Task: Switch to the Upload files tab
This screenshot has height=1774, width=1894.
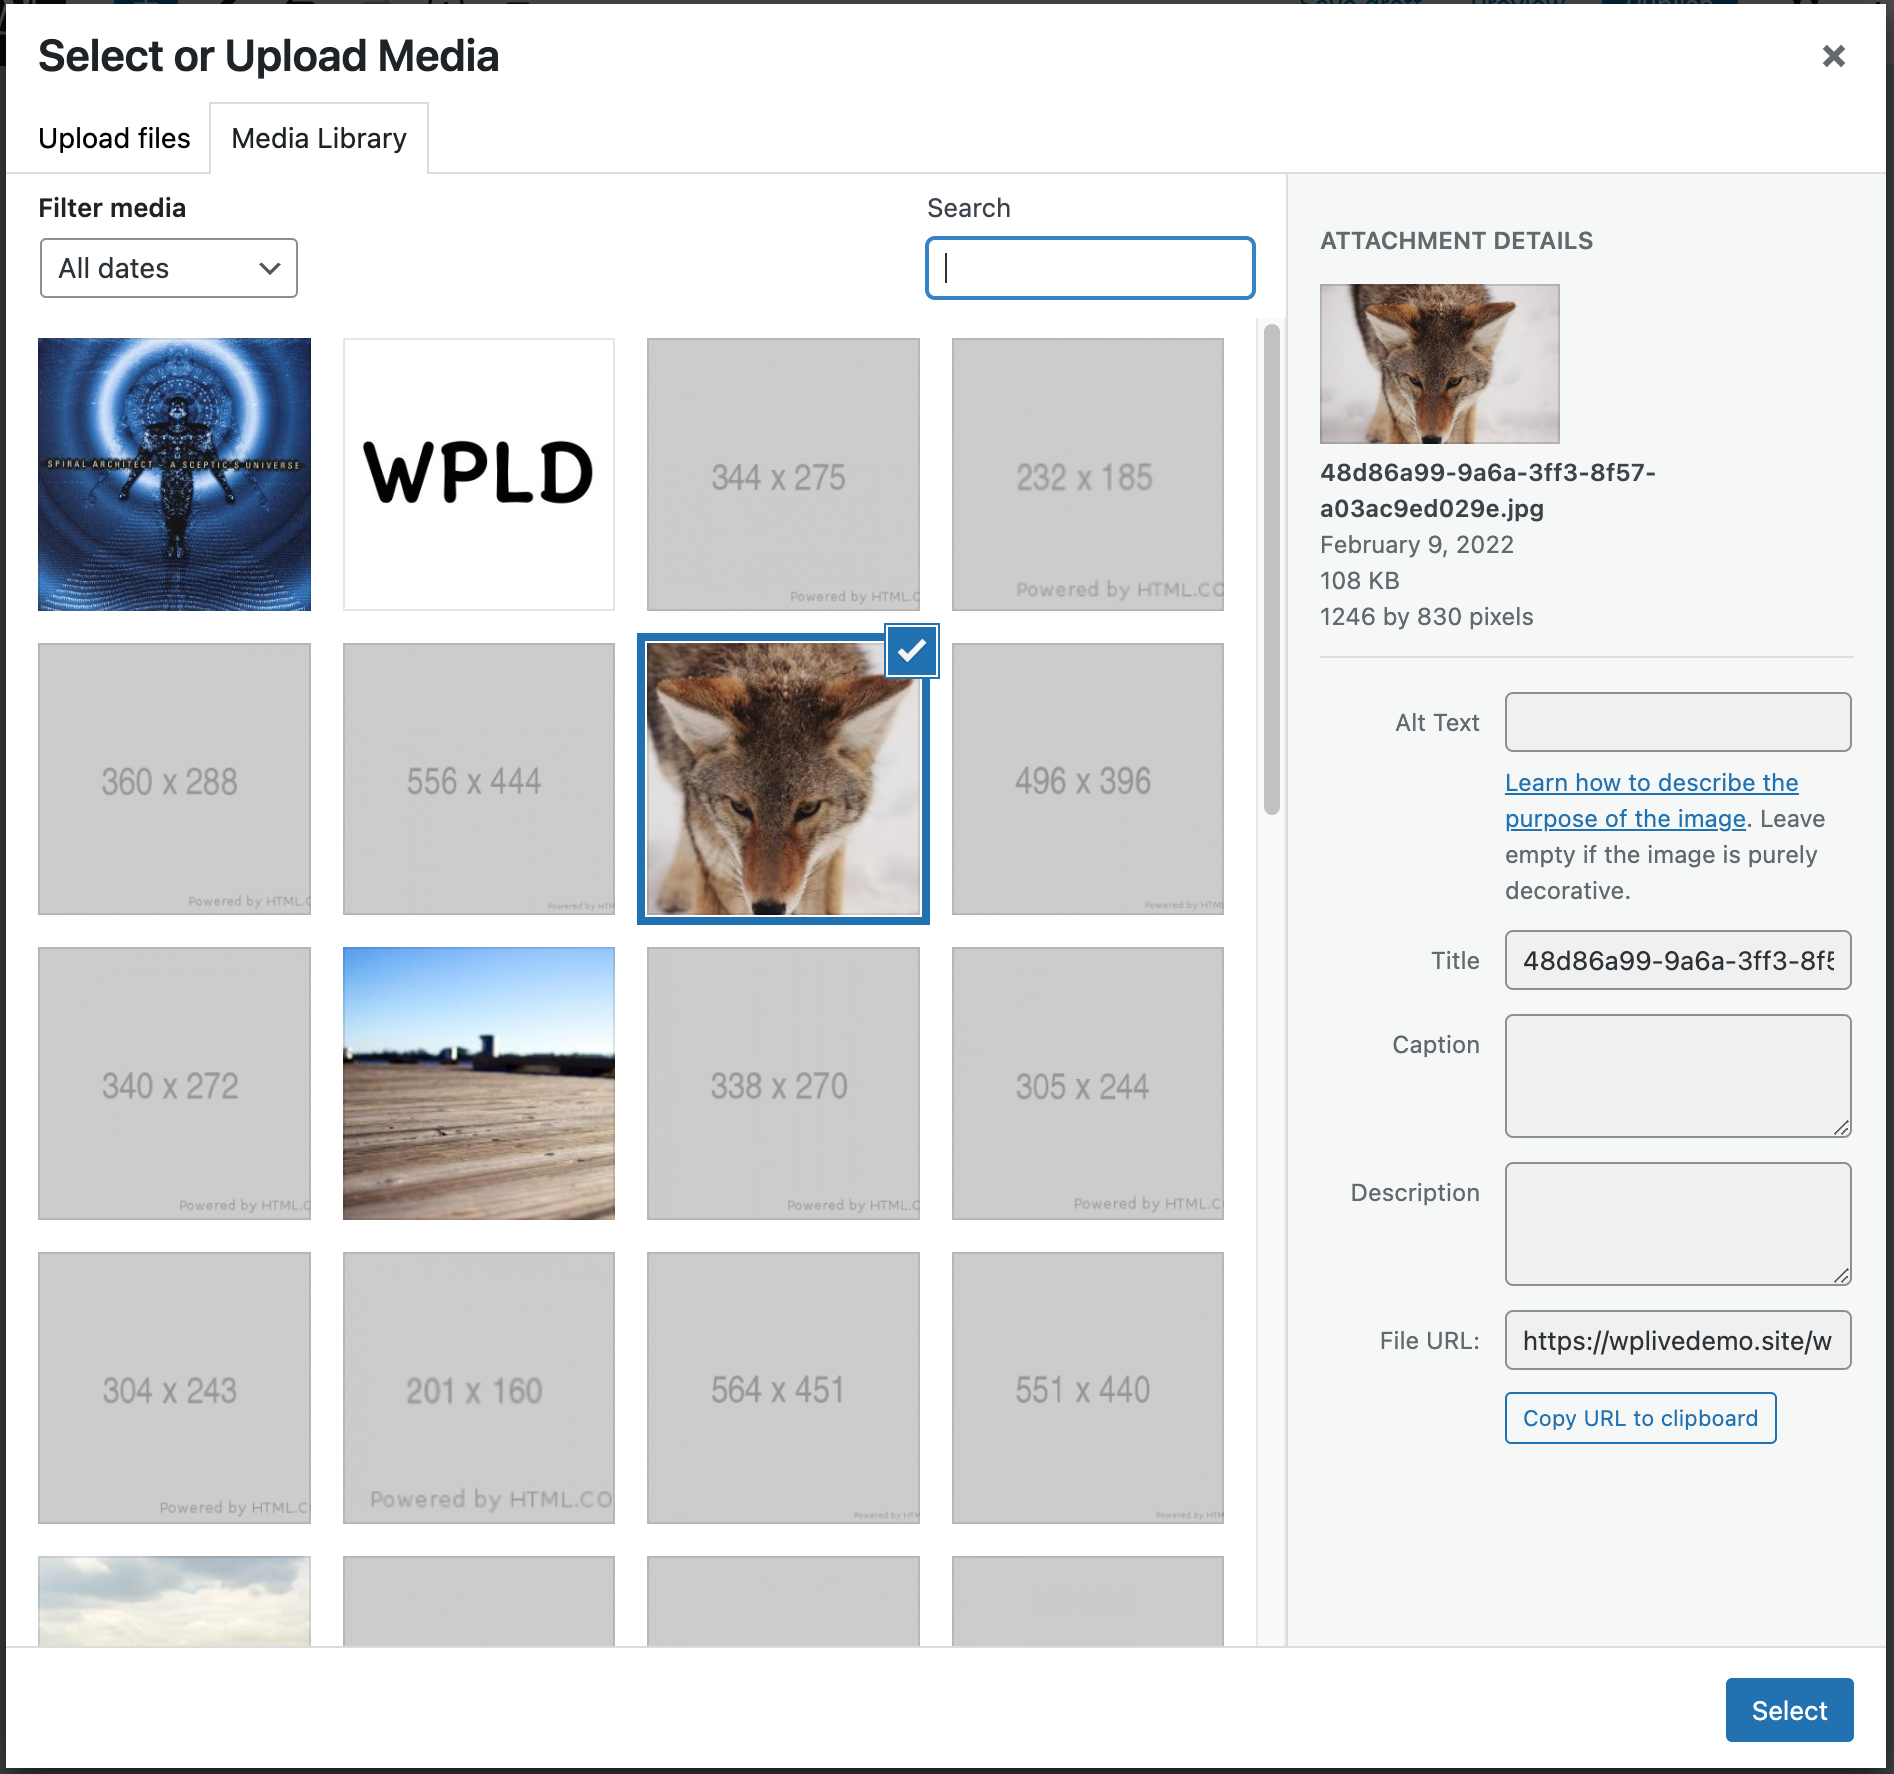Action: (x=114, y=137)
